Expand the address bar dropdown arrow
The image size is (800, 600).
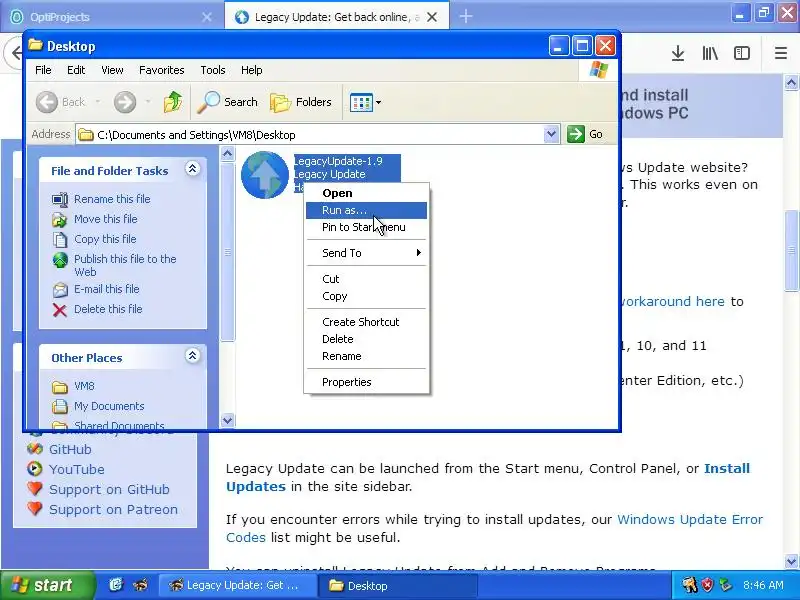551,134
